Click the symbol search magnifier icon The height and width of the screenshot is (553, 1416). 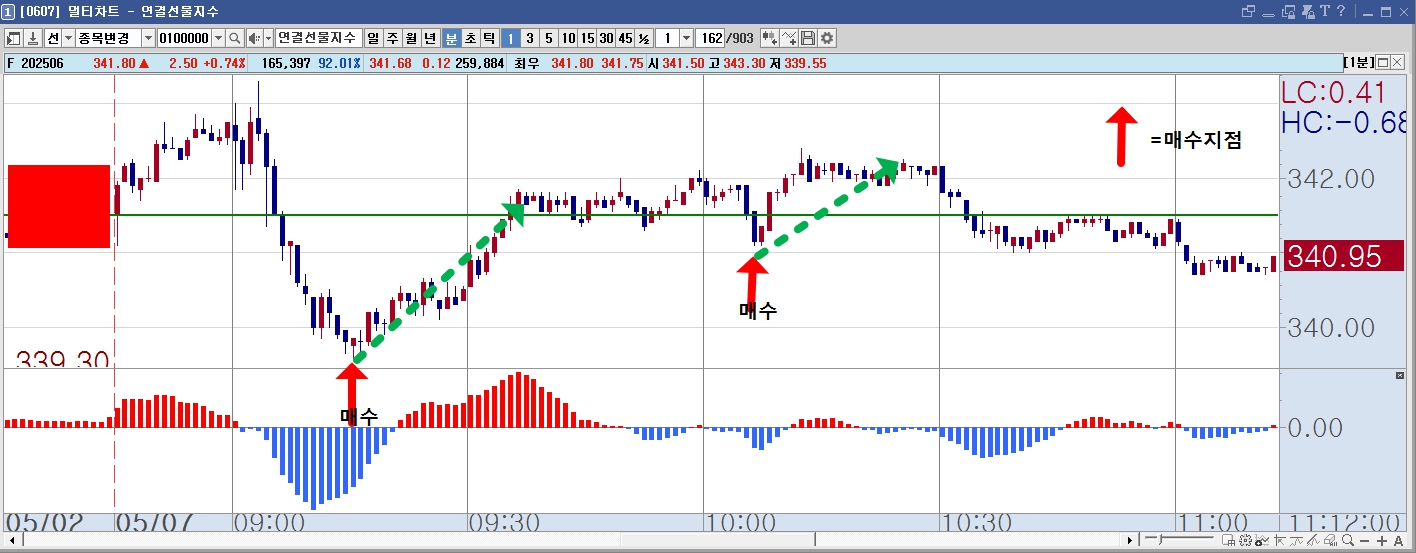click(234, 38)
